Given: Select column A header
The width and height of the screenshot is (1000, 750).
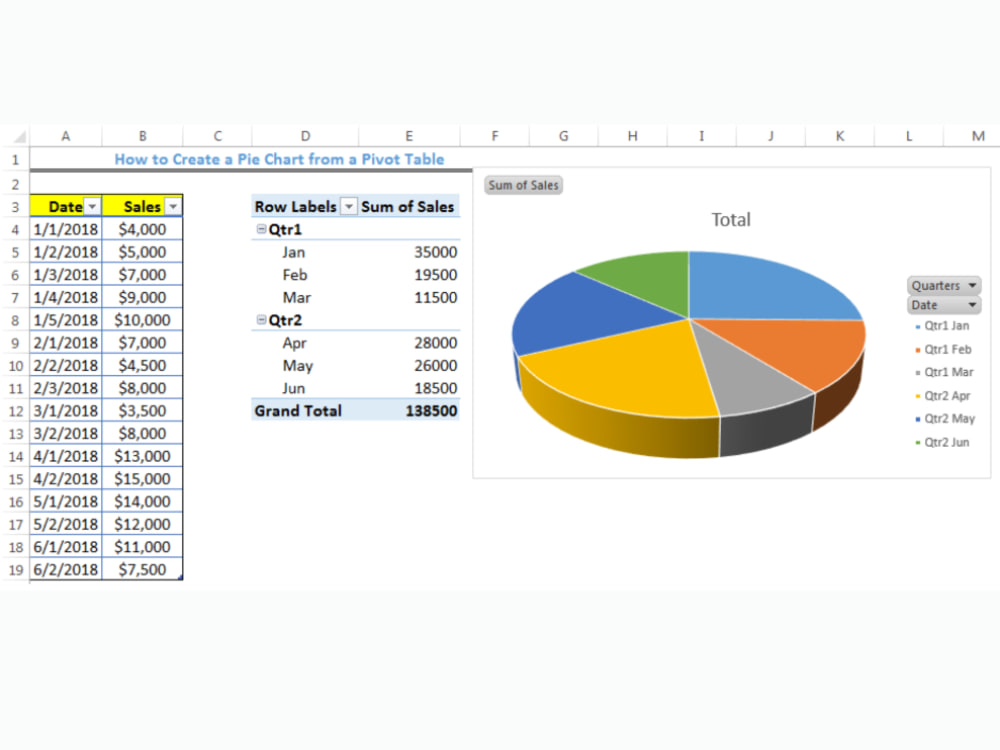Looking at the screenshot, I should point(66,136).
